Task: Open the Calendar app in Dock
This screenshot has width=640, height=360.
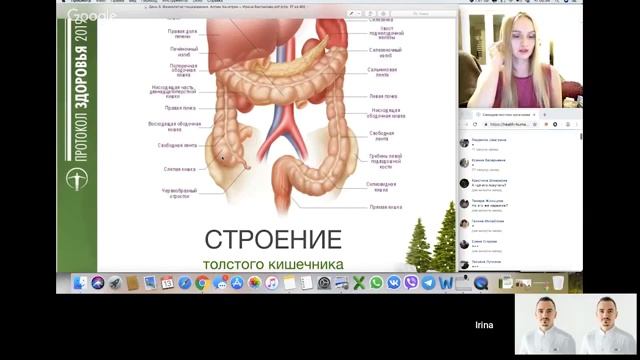Action: 167,283
